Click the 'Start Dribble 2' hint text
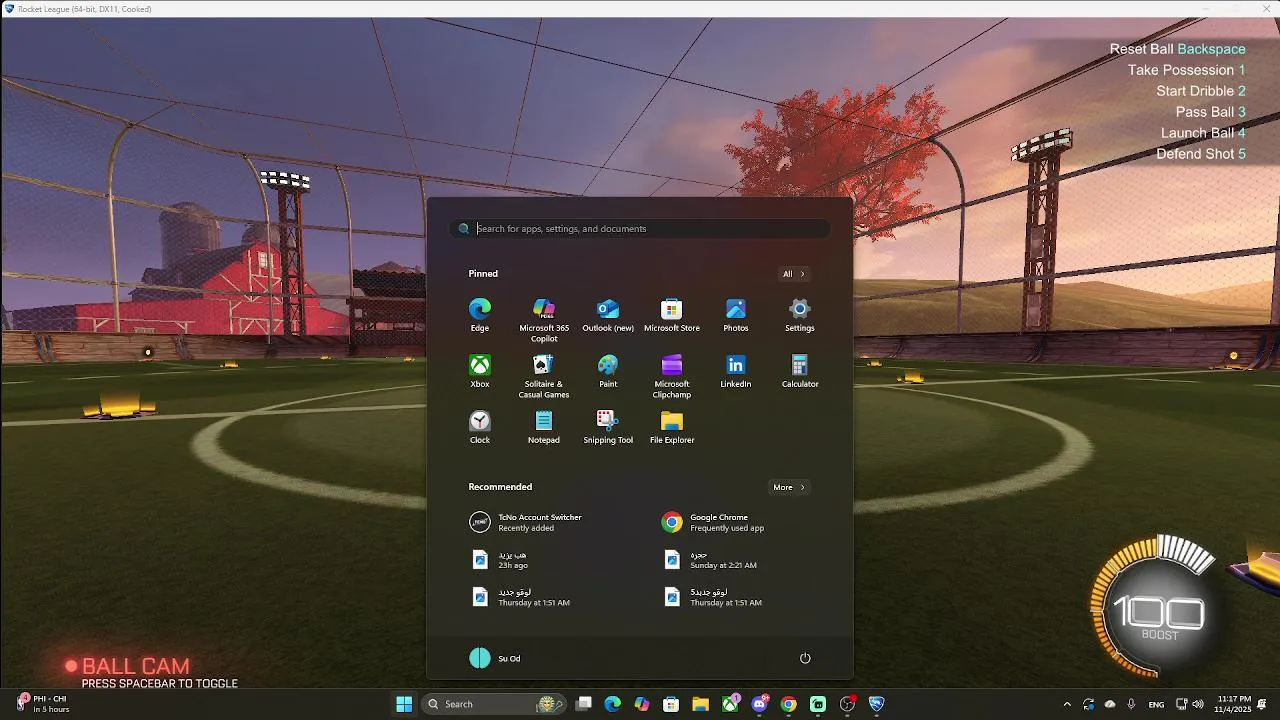The width and height of the screenshot is (1280, 720). [1201, 91]
